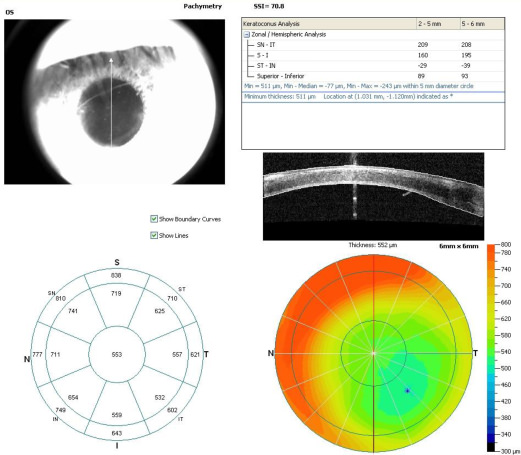
Task: Click the eye camera image scan arrow
Action: tap(111, 102)
